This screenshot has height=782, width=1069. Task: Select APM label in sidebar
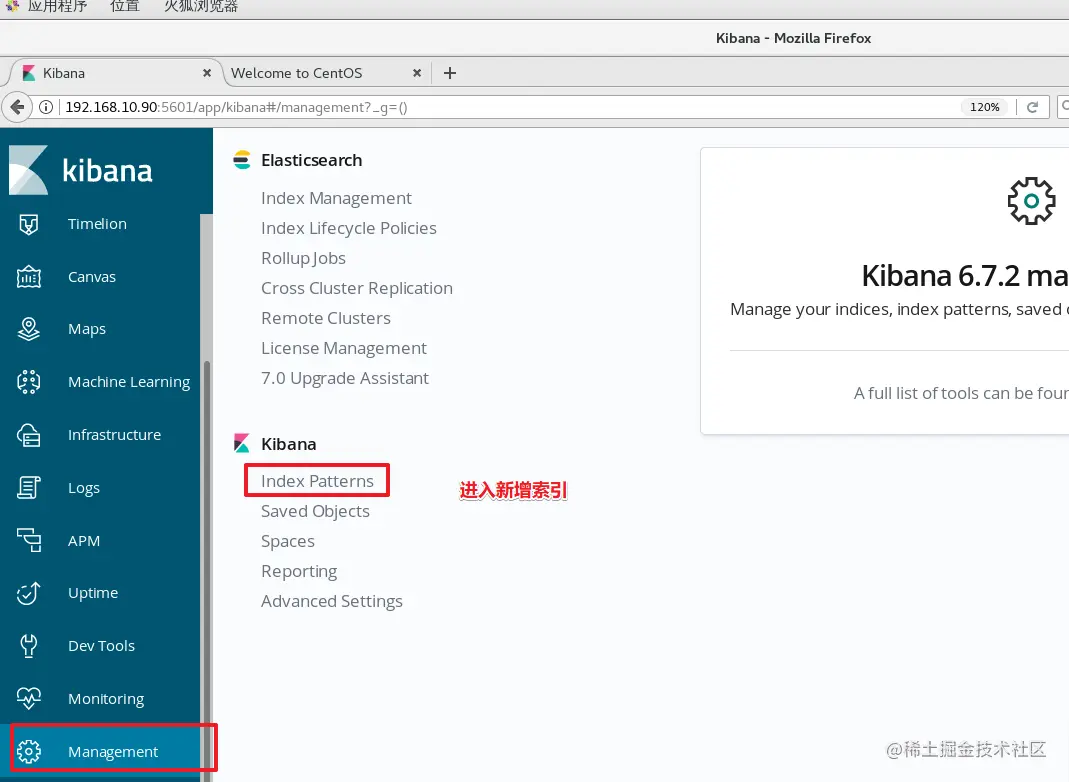tap(83, 541)
